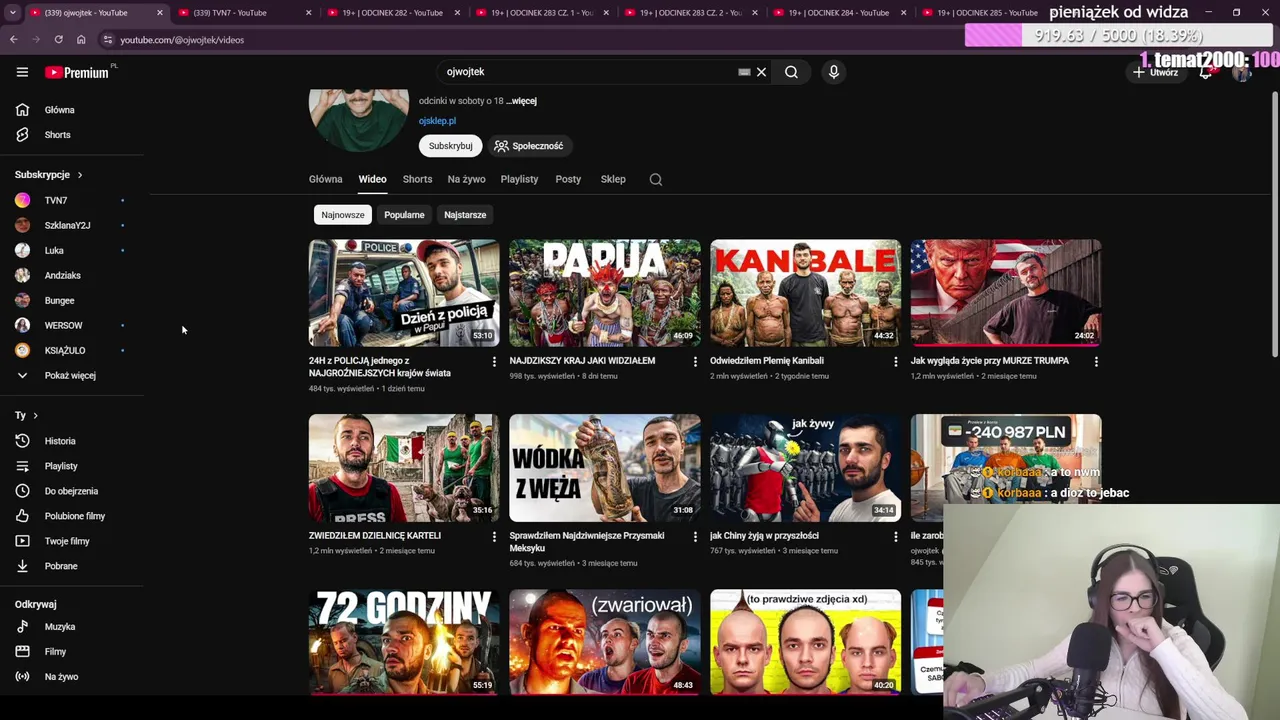Open PAPUA video thumbnail
The image size is (1280, 720).
coord(605,293)
